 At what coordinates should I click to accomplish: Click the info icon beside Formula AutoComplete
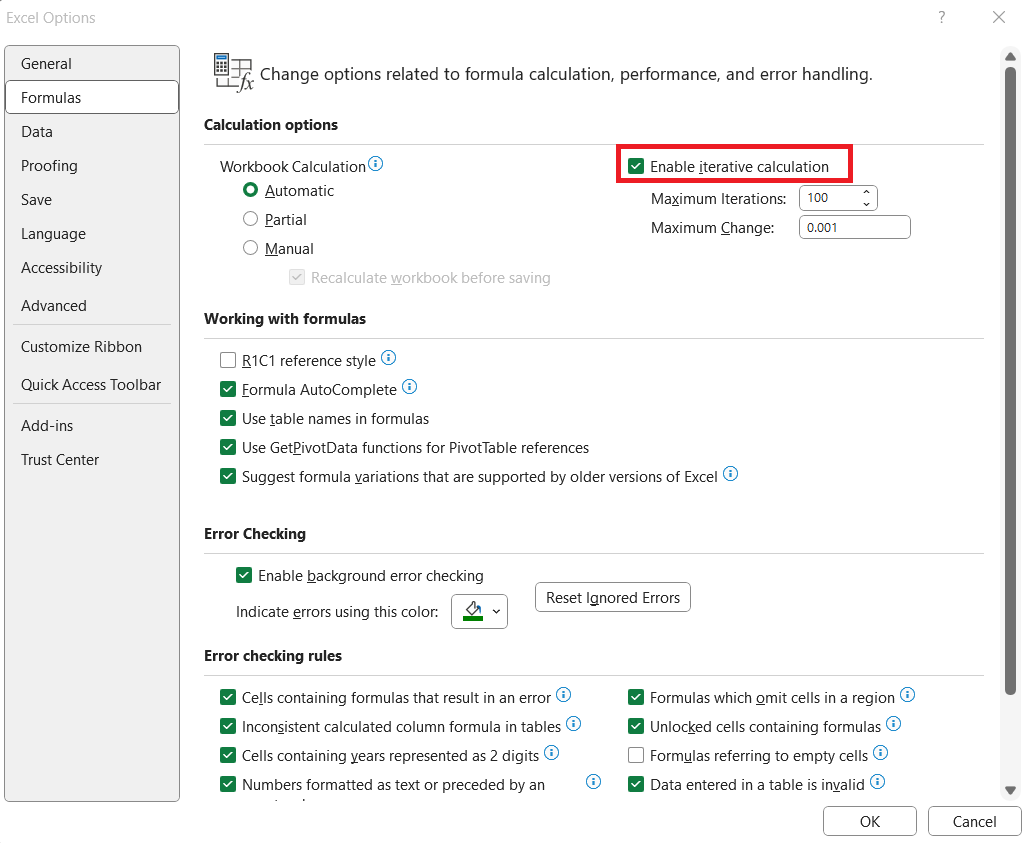(409, 387)
